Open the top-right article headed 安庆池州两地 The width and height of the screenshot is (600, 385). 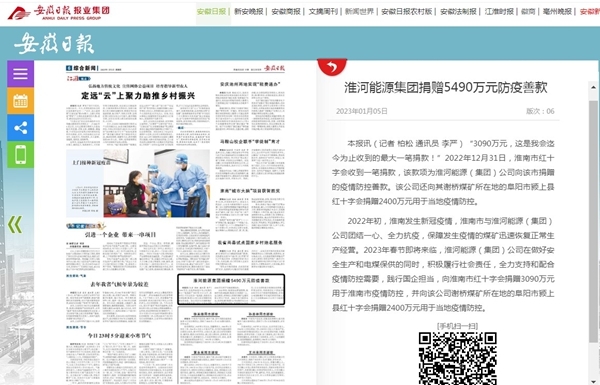click(x=250, y=84)
